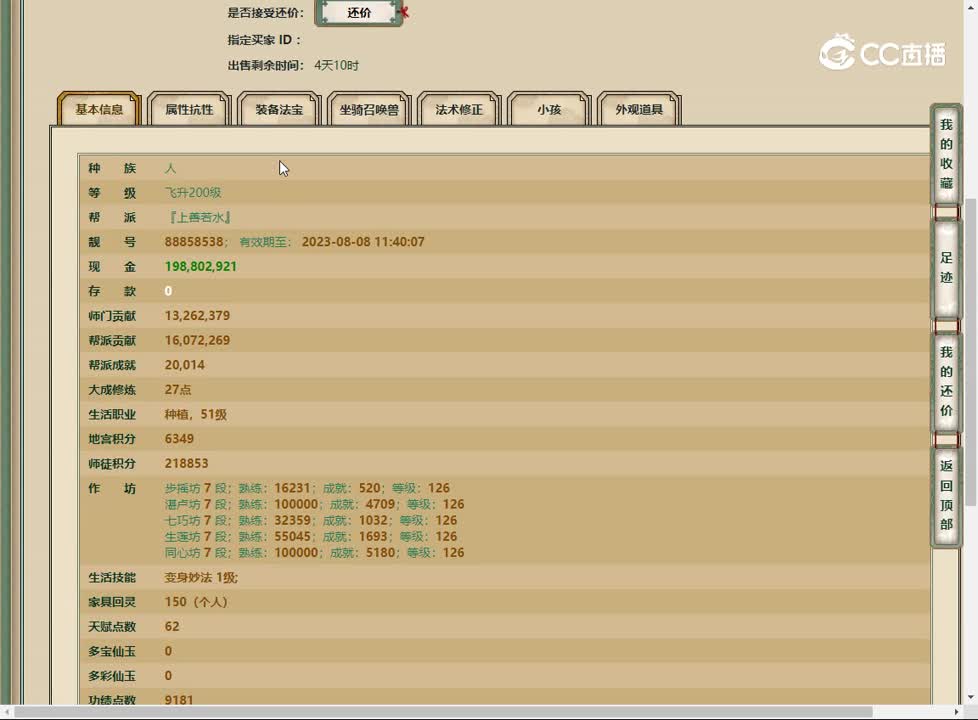Screen dimensions: 978x720
Task: Select the expiry date 2023-08-08 11:40:07
Action: click(x=363, y=241)
